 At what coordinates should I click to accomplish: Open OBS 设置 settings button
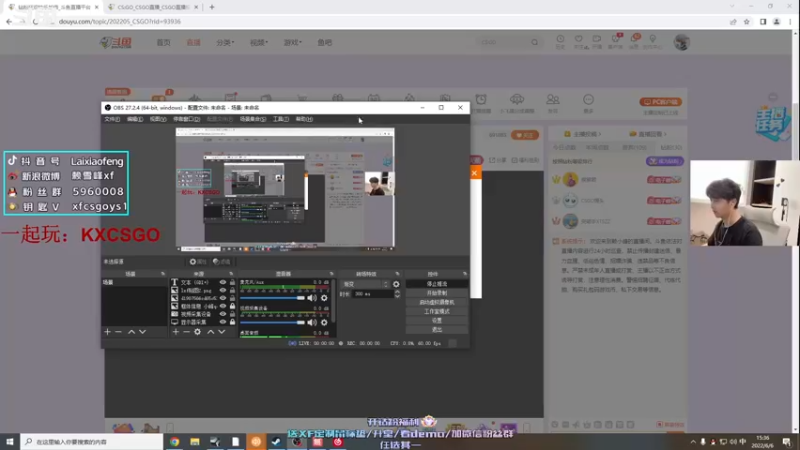coord(437,320)
